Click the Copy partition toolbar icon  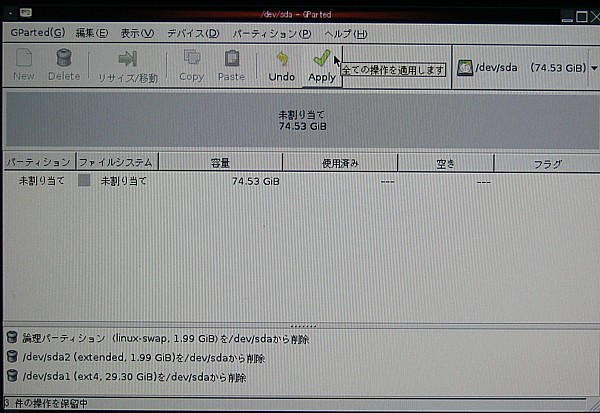[x=192, y=58]
